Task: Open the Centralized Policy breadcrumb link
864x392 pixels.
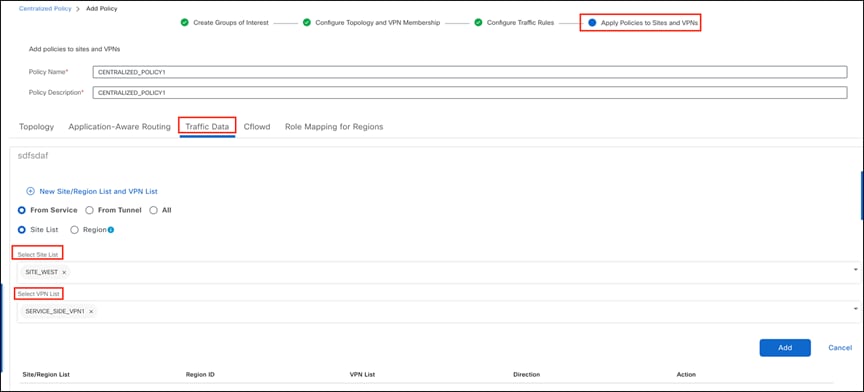Action: pos(45,9)
